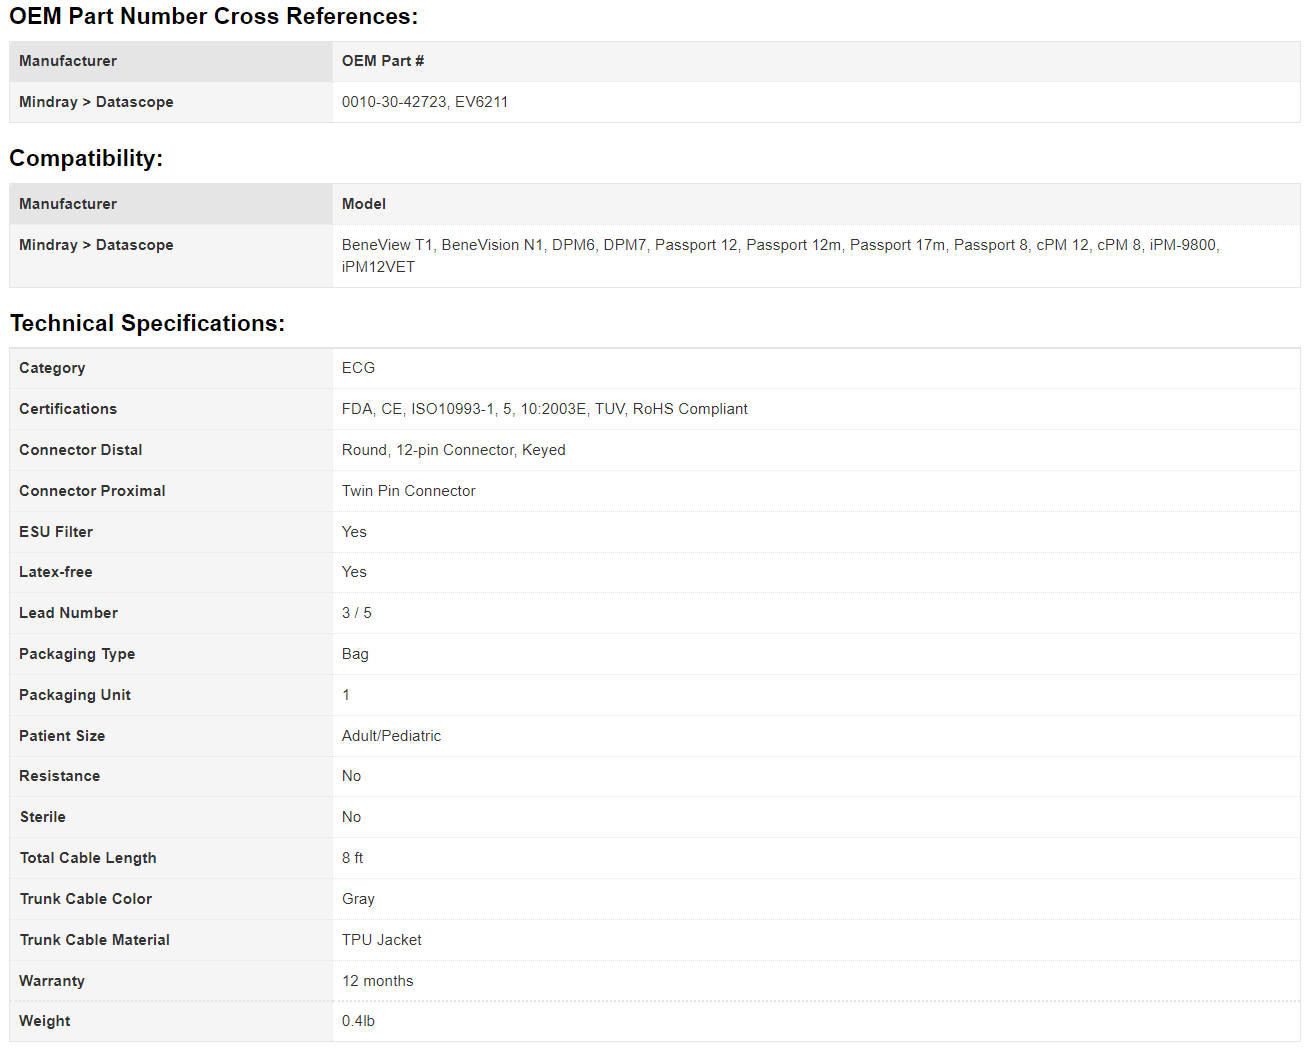Select the ESU Filter Yes value
1313x1051 pixels.
[354, 532]
